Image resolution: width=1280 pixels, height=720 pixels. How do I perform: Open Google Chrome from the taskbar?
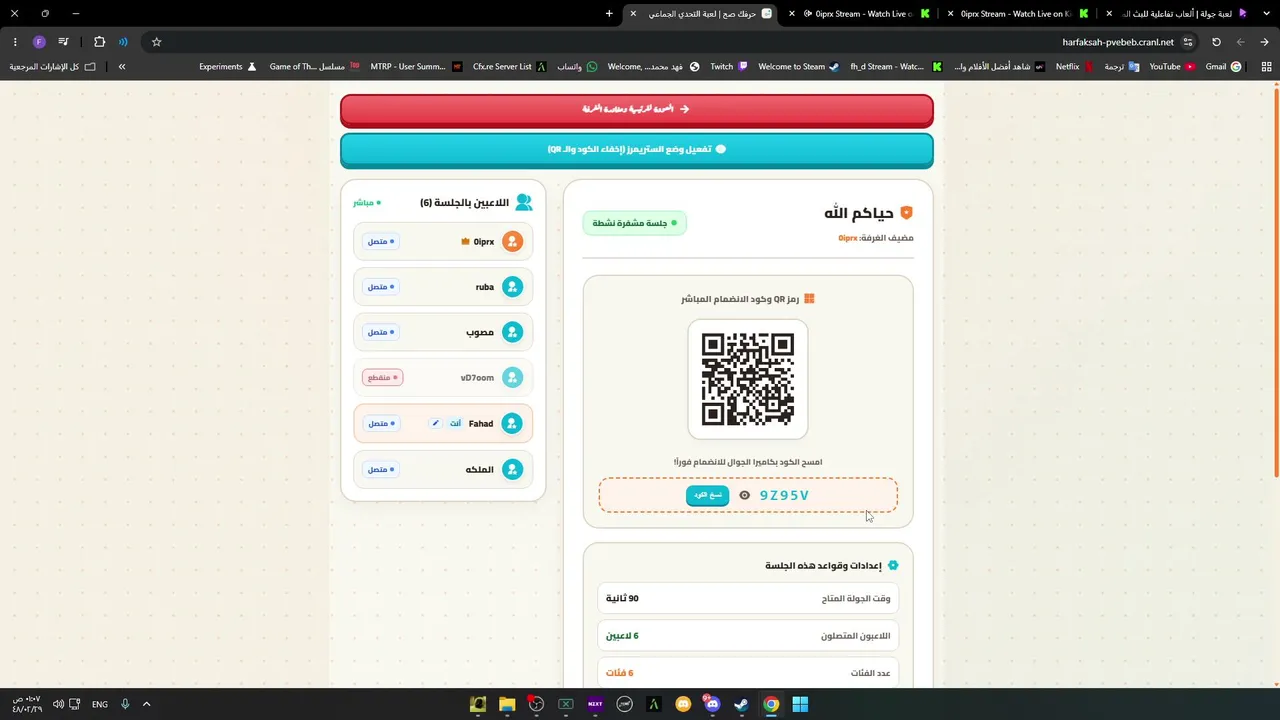pyautogui.click(x=771, y=704)
